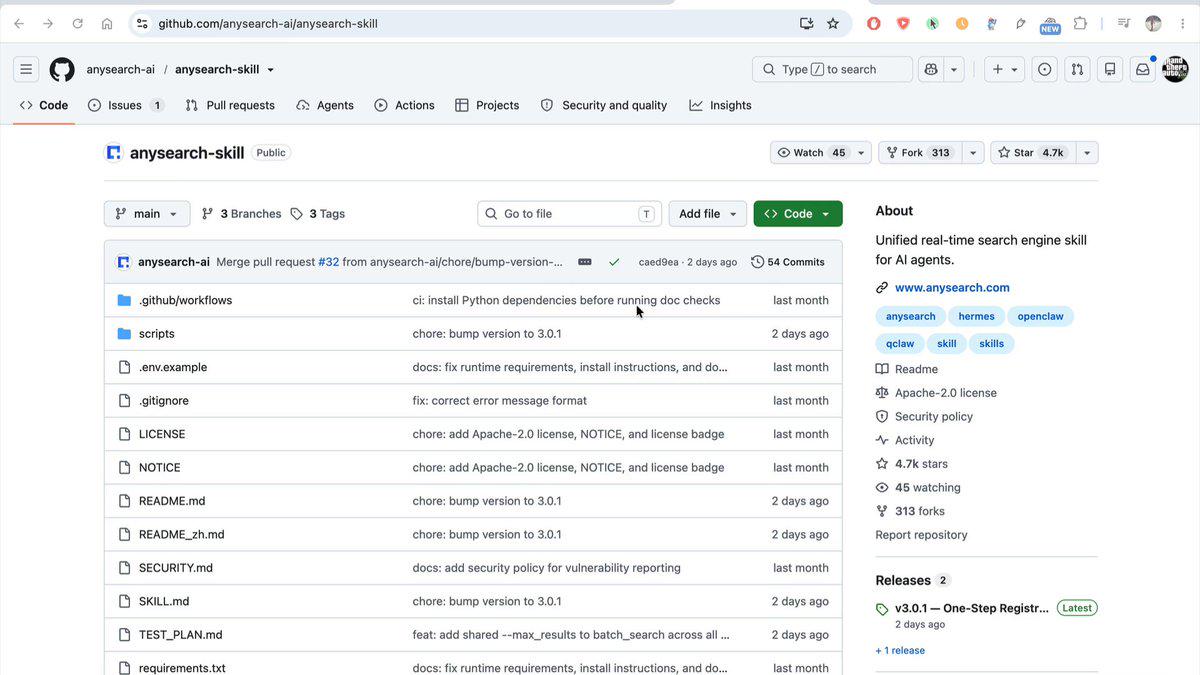This screenshot has width=1200, height=675.
Task: Click the green check commit status icon
Action: [614, 262]
